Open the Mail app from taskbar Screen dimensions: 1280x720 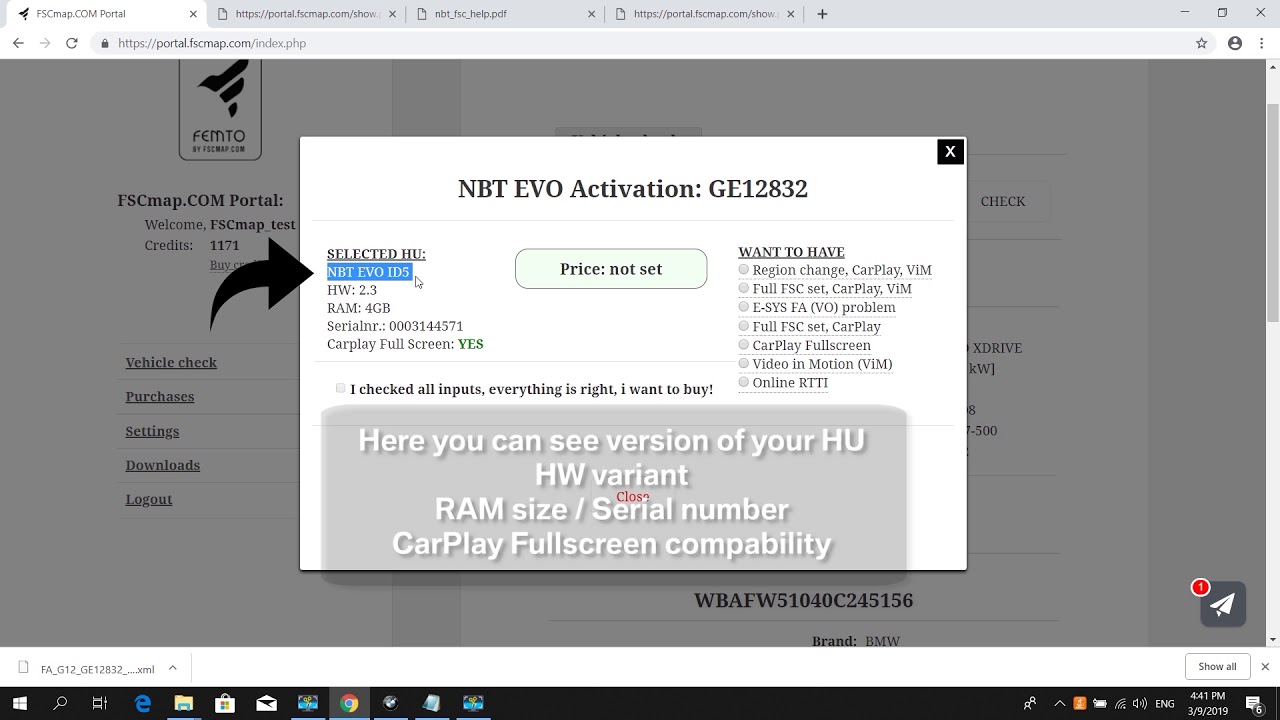click(266, 703)
